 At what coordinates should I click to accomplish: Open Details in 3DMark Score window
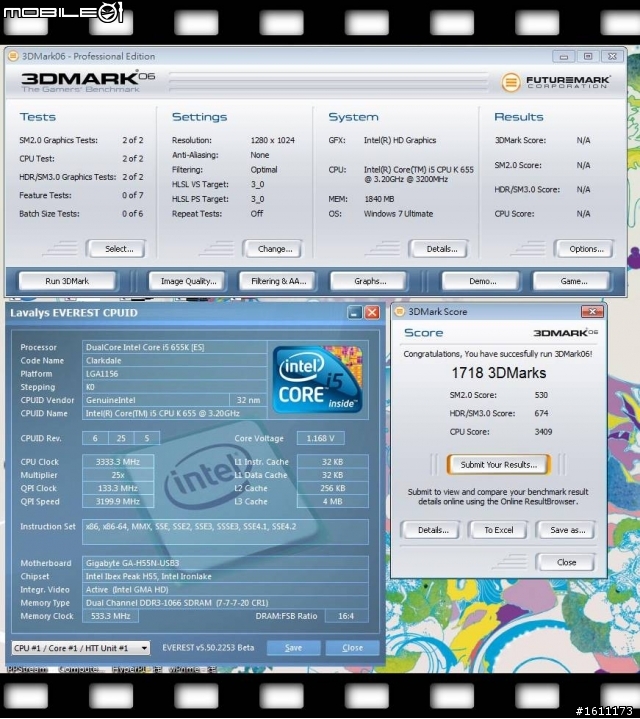[432, 530]
